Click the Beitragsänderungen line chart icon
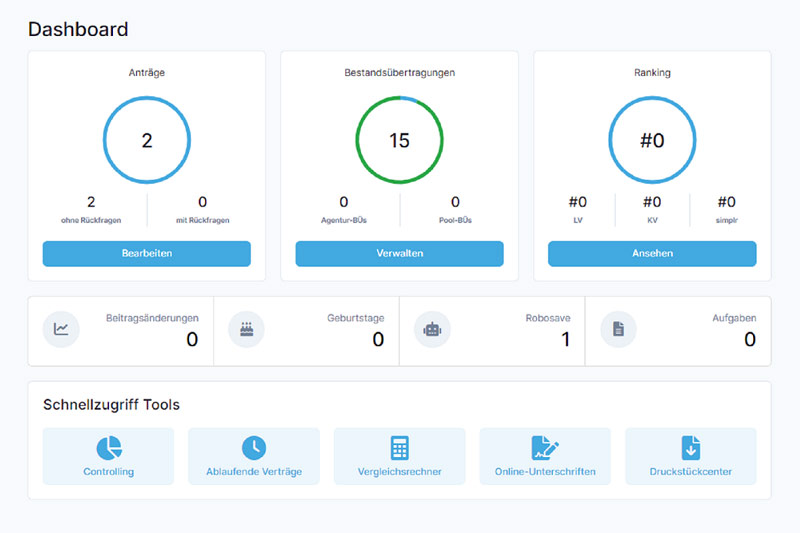 pos(61,329)
